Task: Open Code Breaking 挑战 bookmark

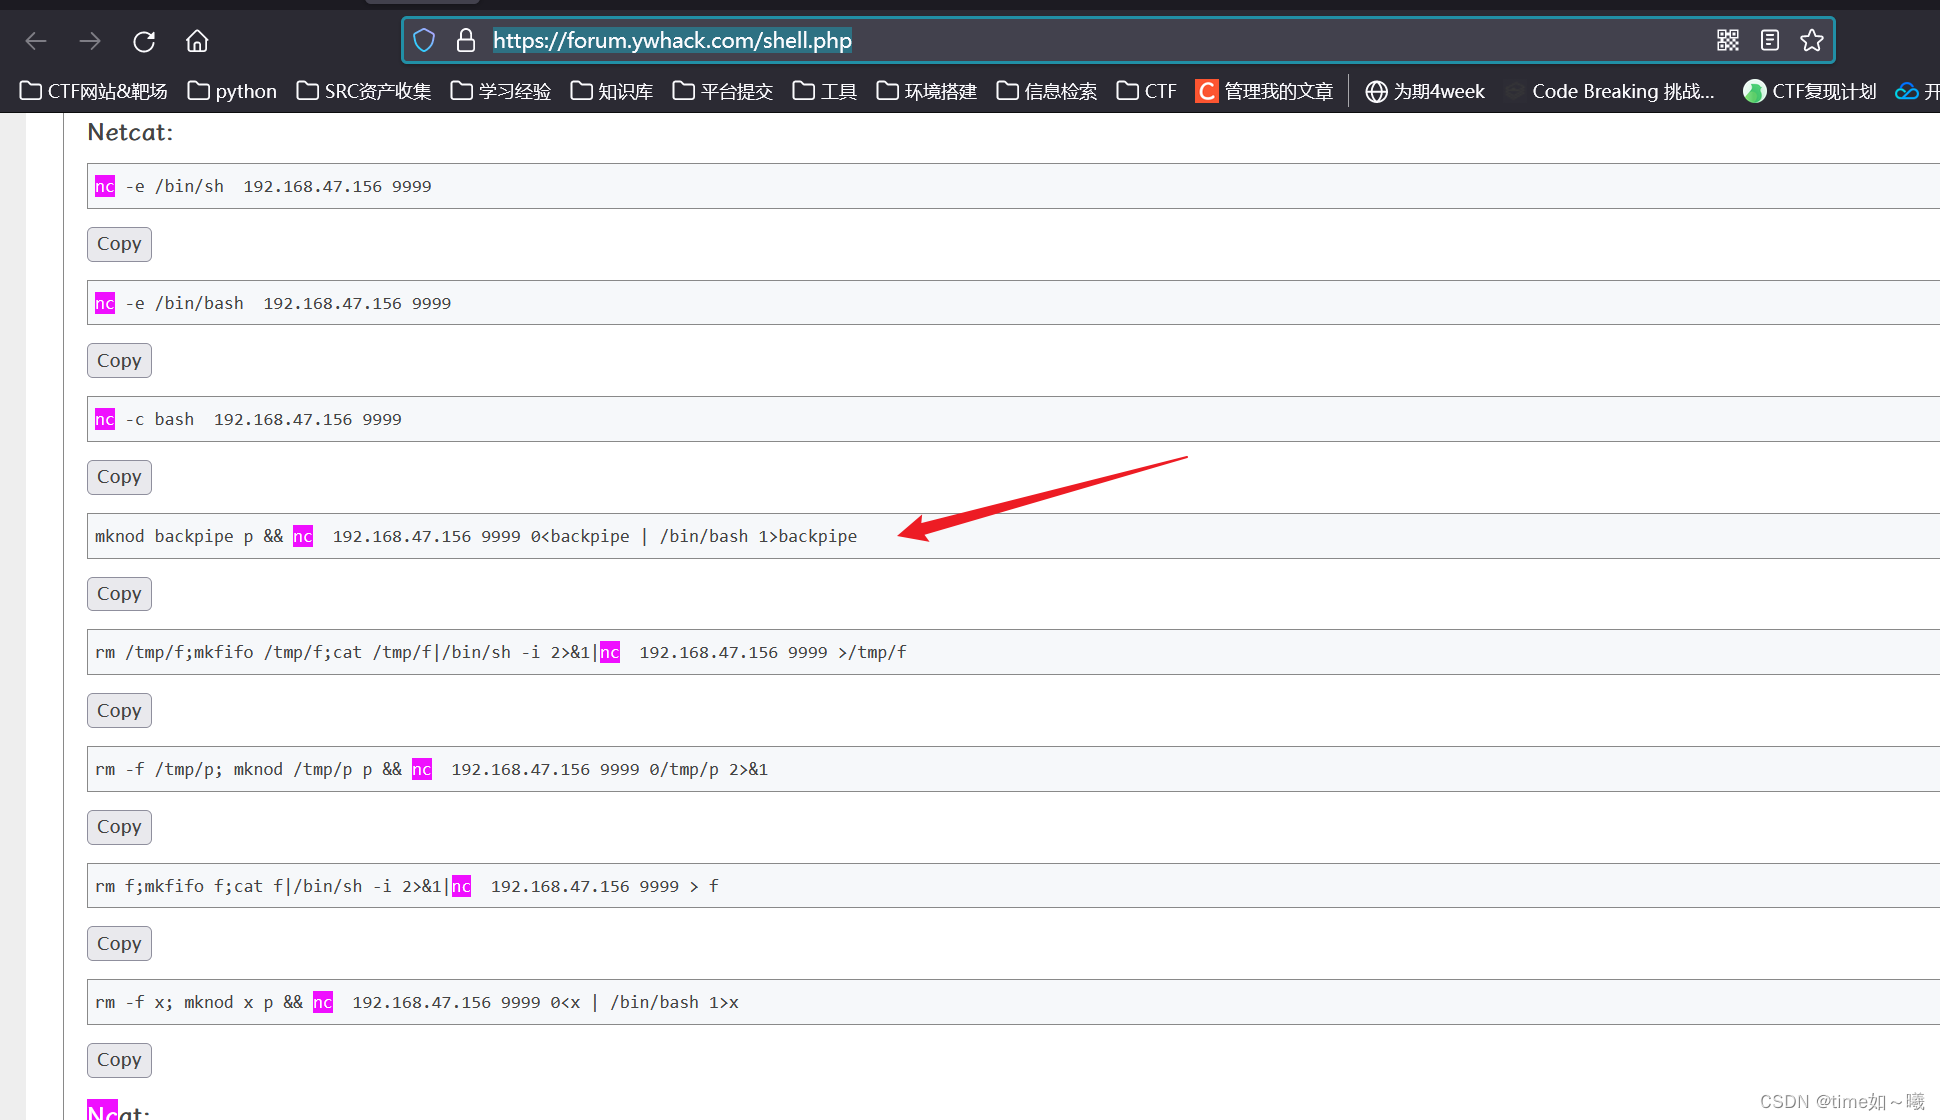Action: coord(1610,91)
